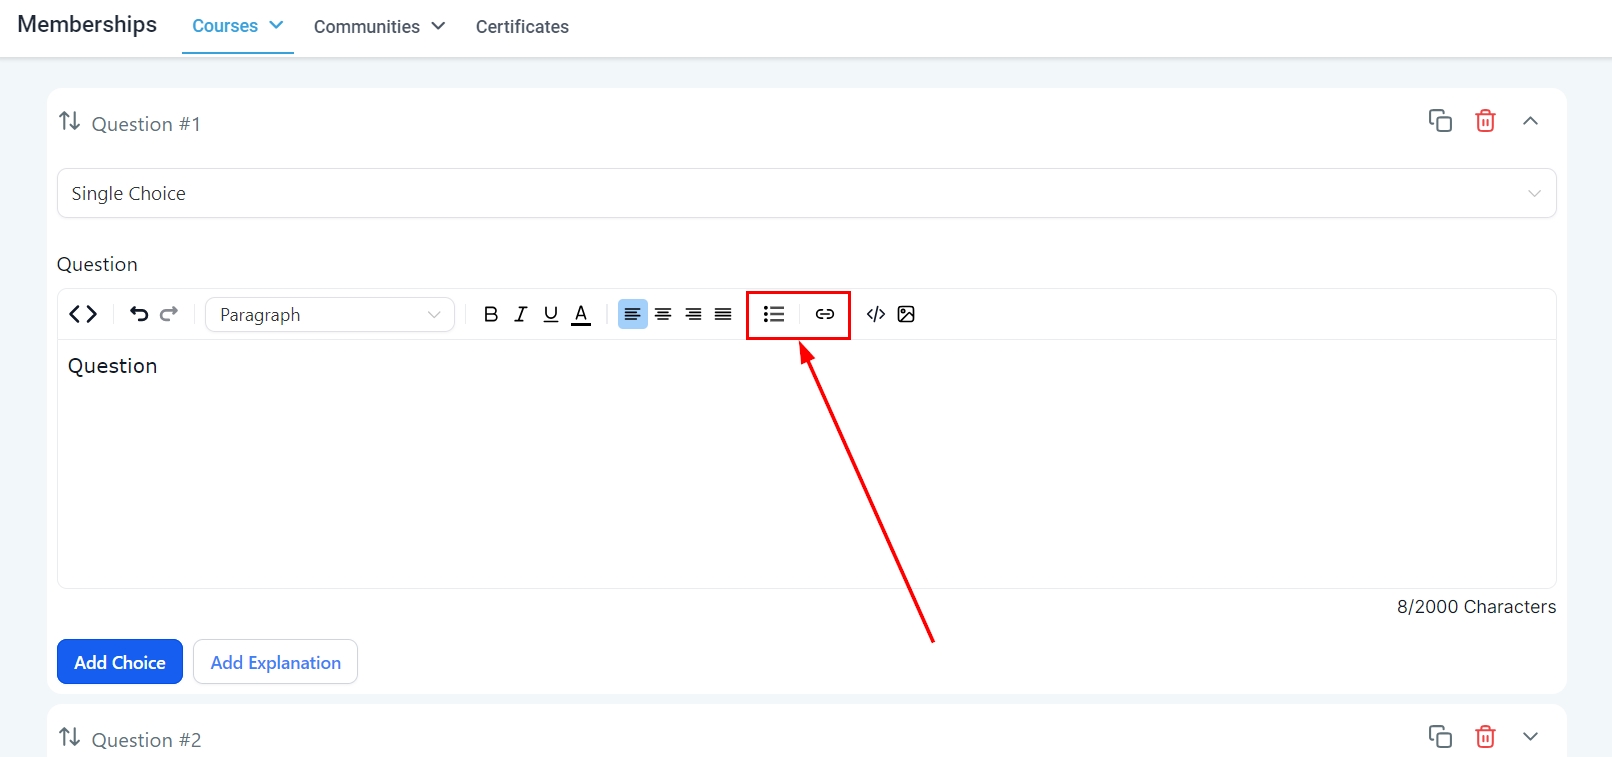Insert a hyperlink
The height and width of the screenshot is (757, 1612).
824,314
